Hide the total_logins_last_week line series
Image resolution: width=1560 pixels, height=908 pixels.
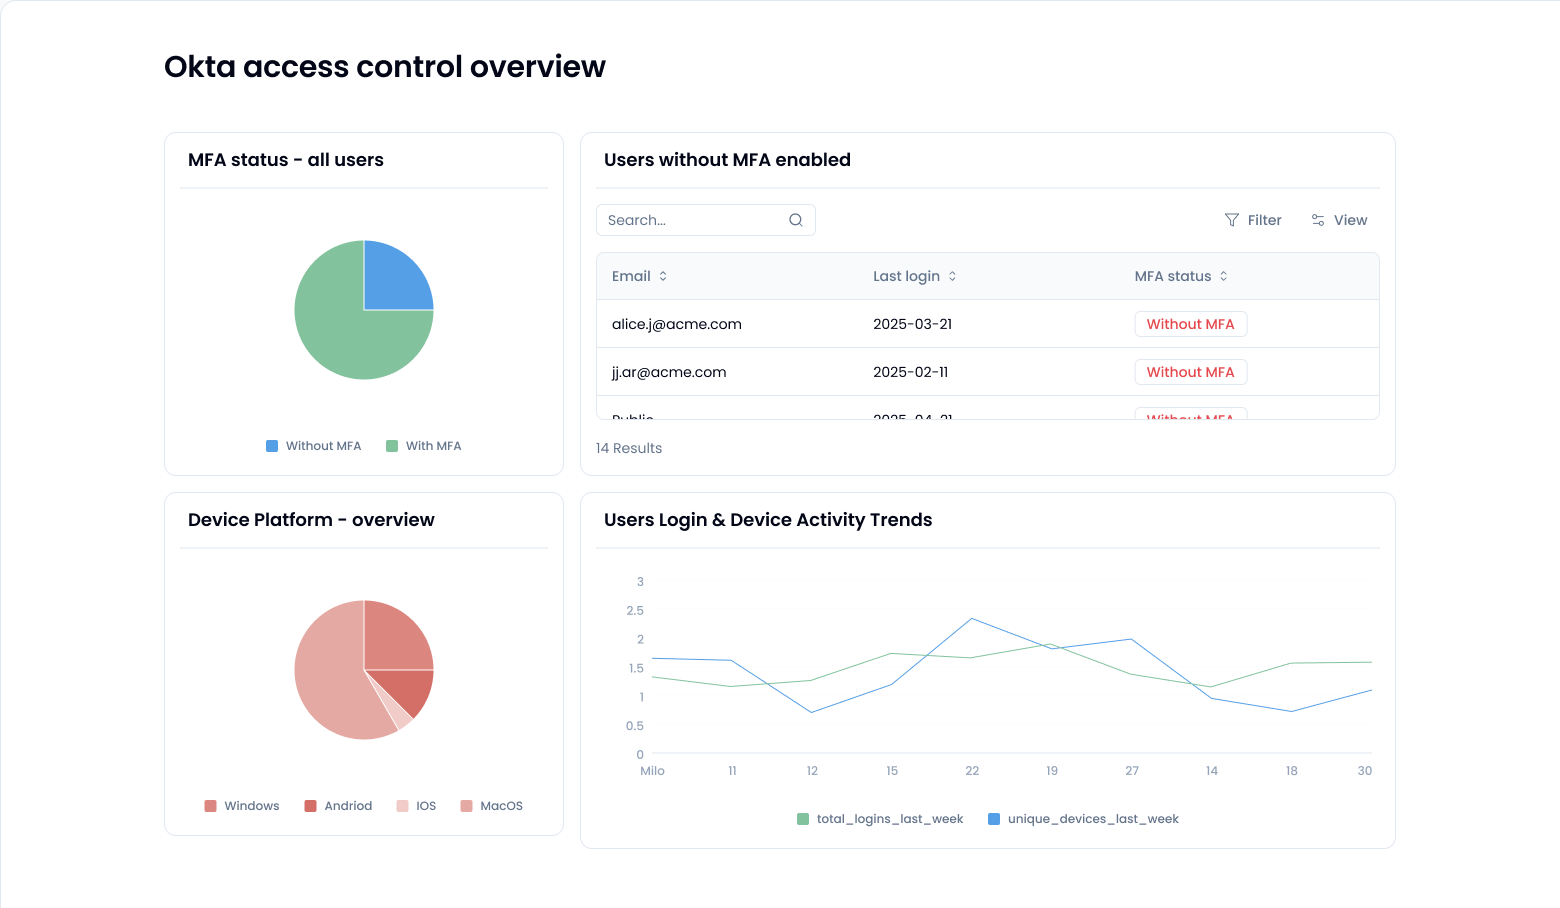880,819
